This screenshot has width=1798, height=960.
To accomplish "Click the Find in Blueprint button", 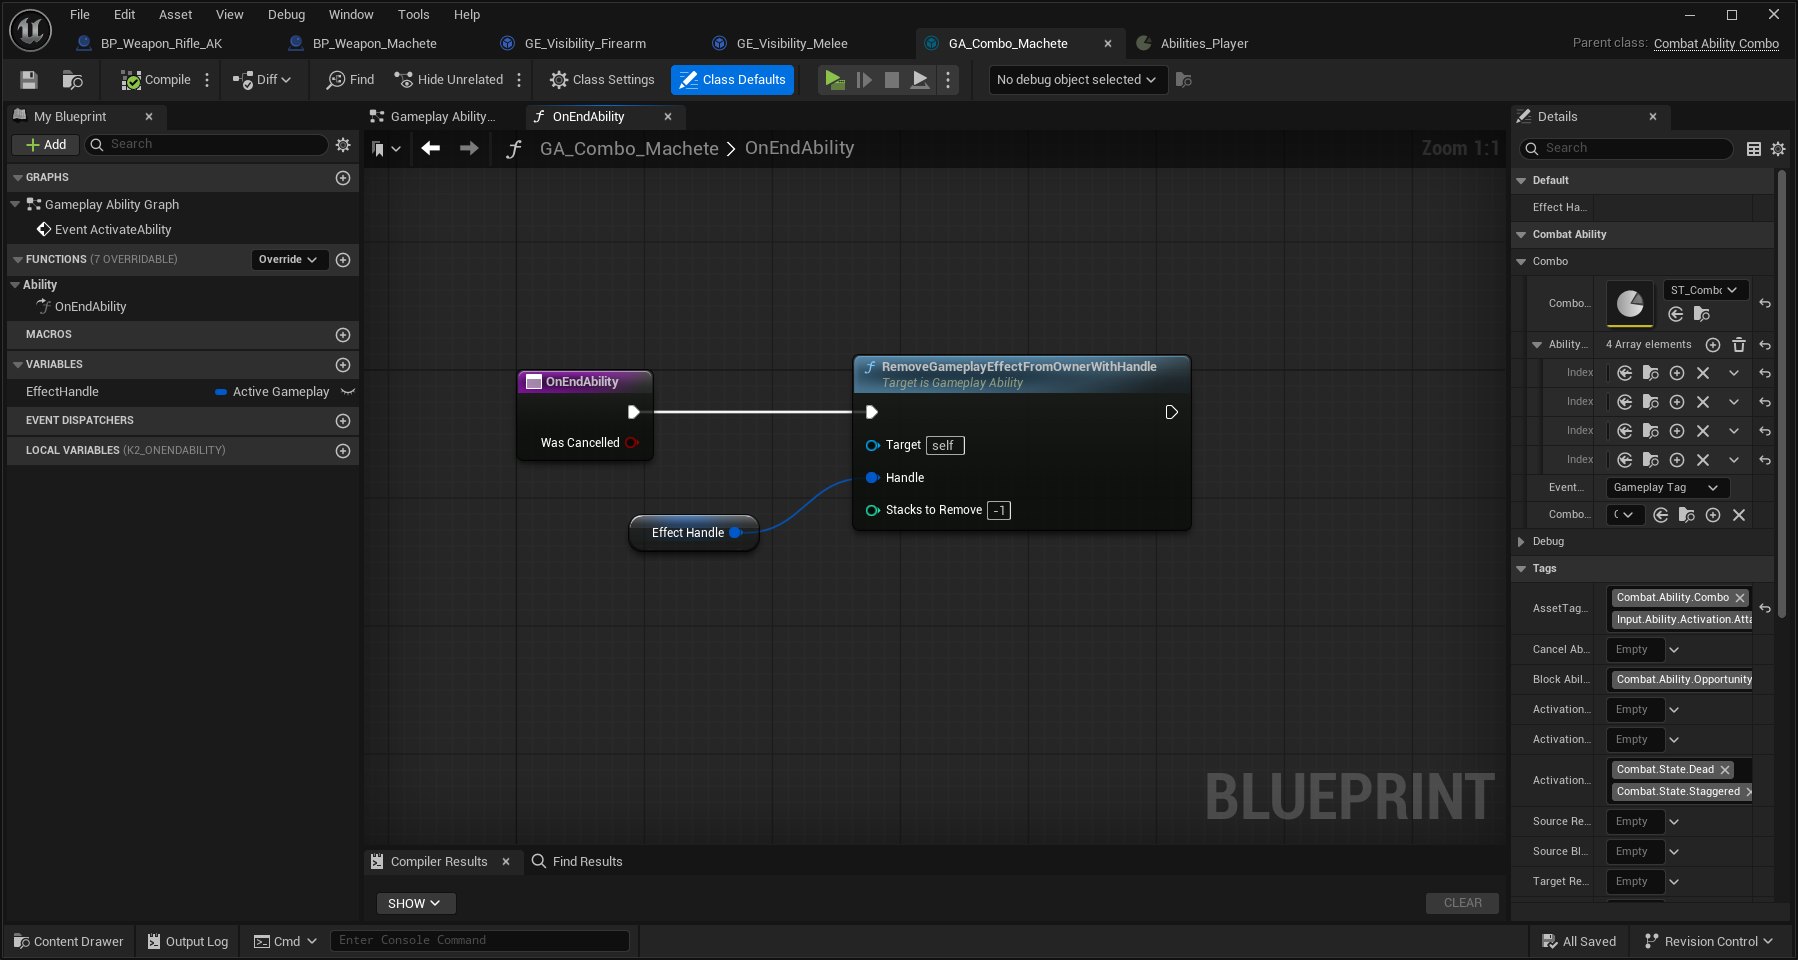I will [x=350, y=80].
